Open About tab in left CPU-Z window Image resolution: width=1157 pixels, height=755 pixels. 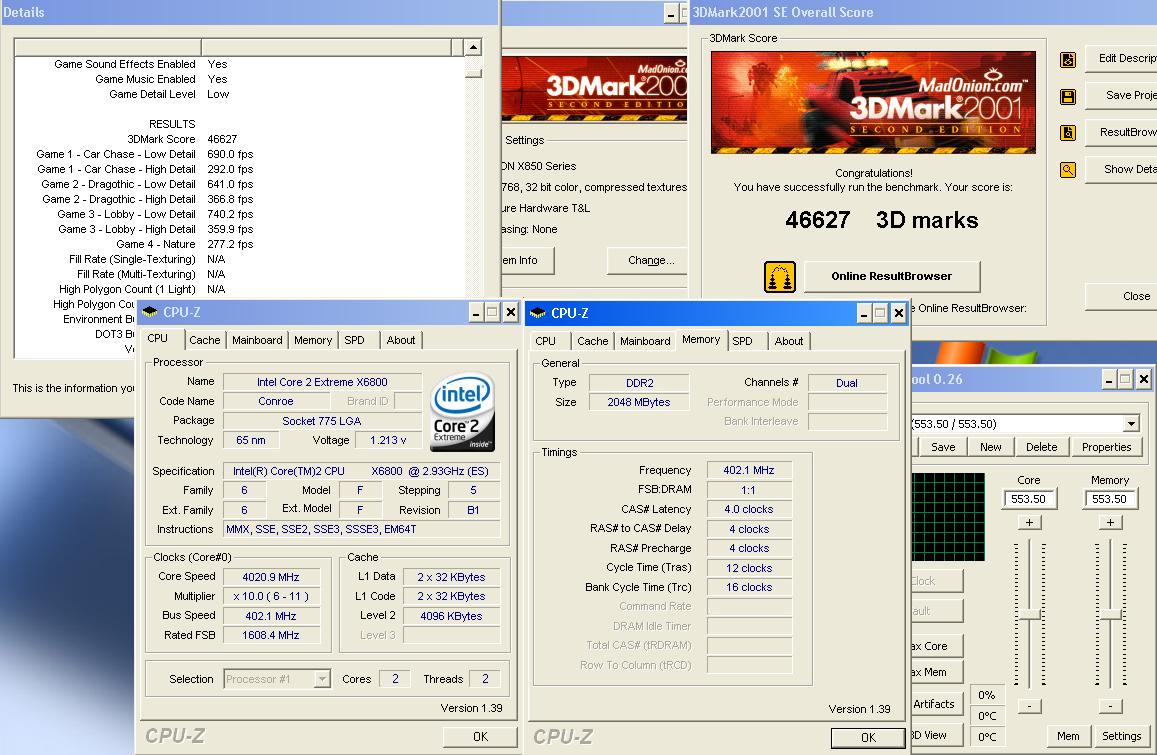click(x=401, y=340)
